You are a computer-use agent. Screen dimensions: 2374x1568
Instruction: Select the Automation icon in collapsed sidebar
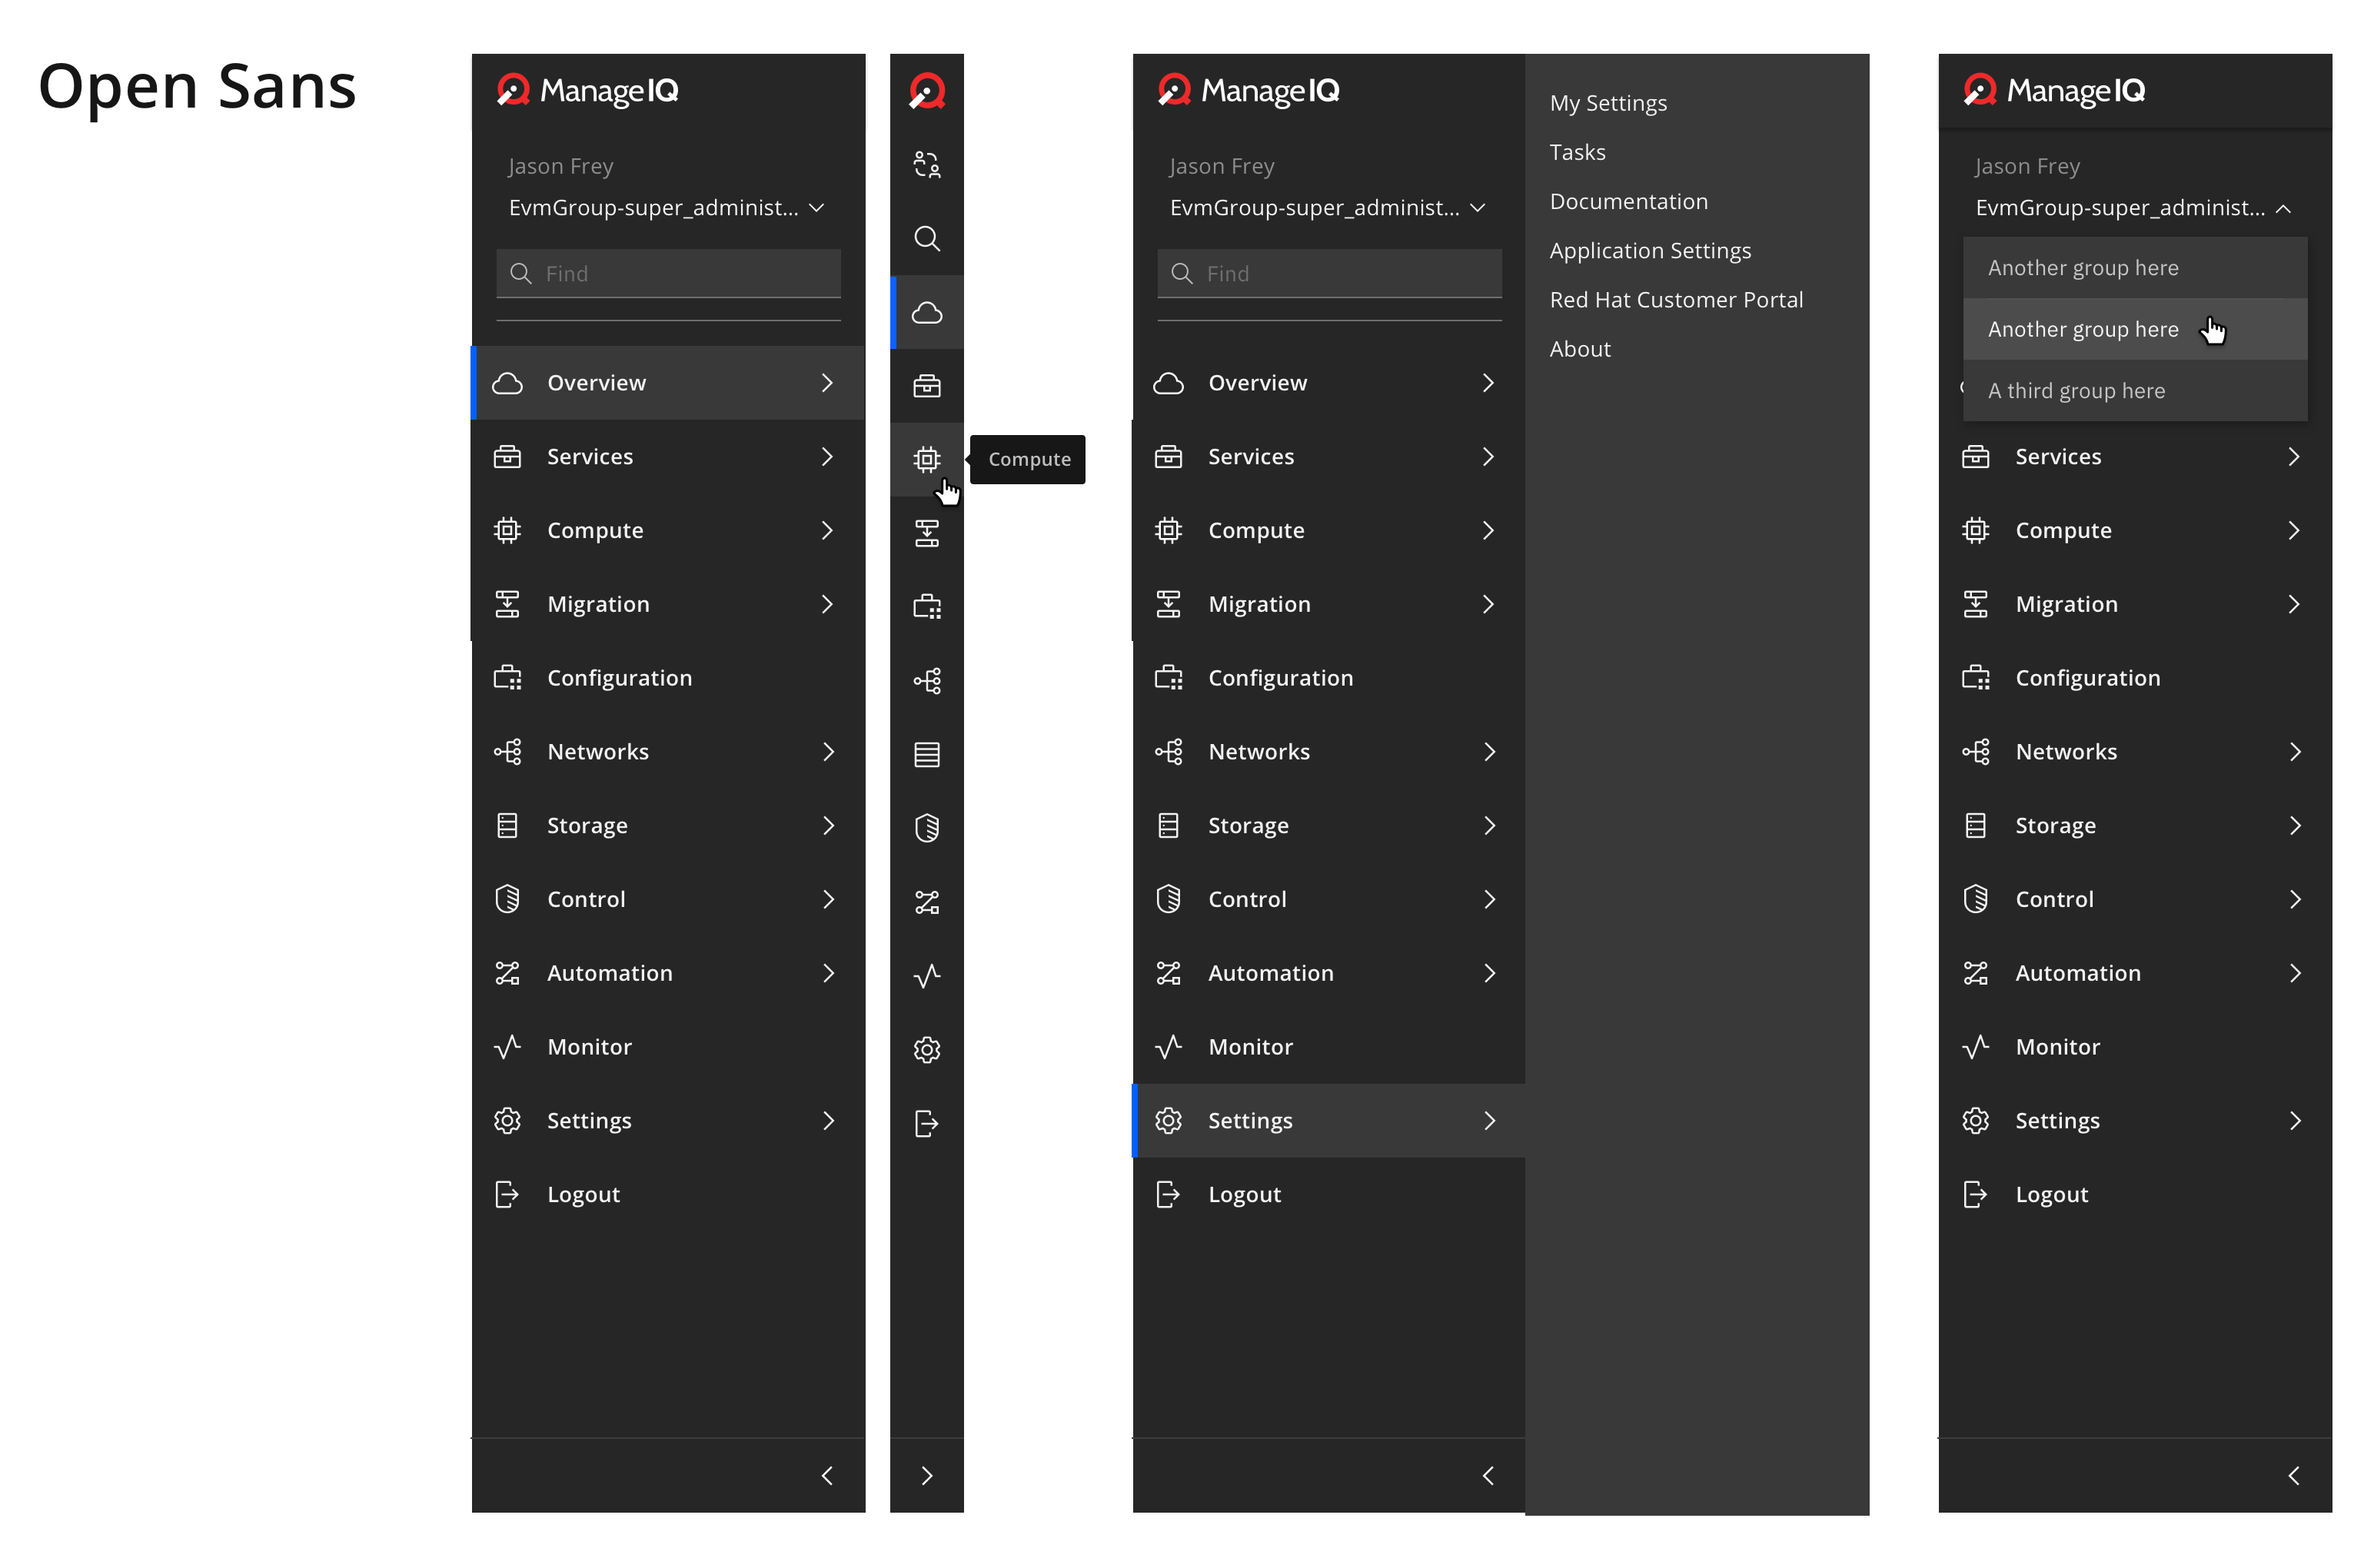tap(926, 902)
